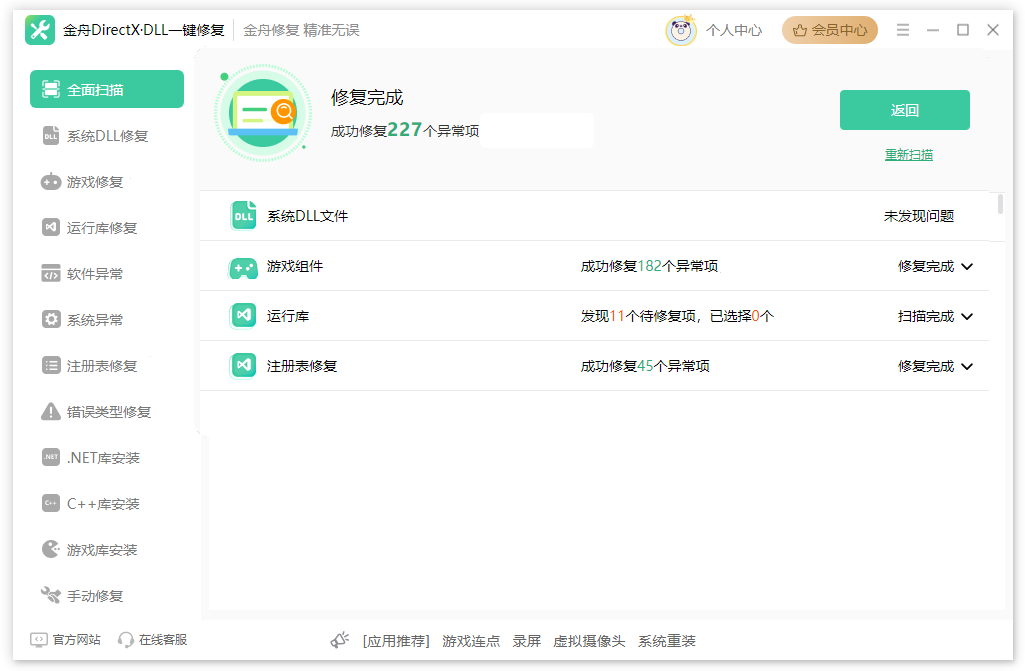The width and height of the screenshot is (1025, 671).
Task: Click the 系统DLL修复 DLL file icon
Action: click(x=51, y=135)
